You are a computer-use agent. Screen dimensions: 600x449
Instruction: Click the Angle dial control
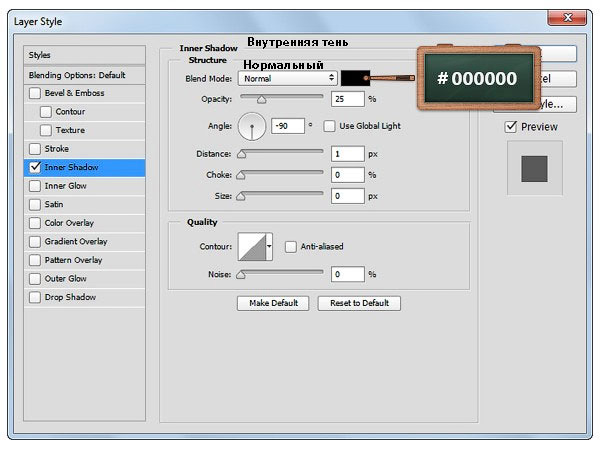click(252, 126)
